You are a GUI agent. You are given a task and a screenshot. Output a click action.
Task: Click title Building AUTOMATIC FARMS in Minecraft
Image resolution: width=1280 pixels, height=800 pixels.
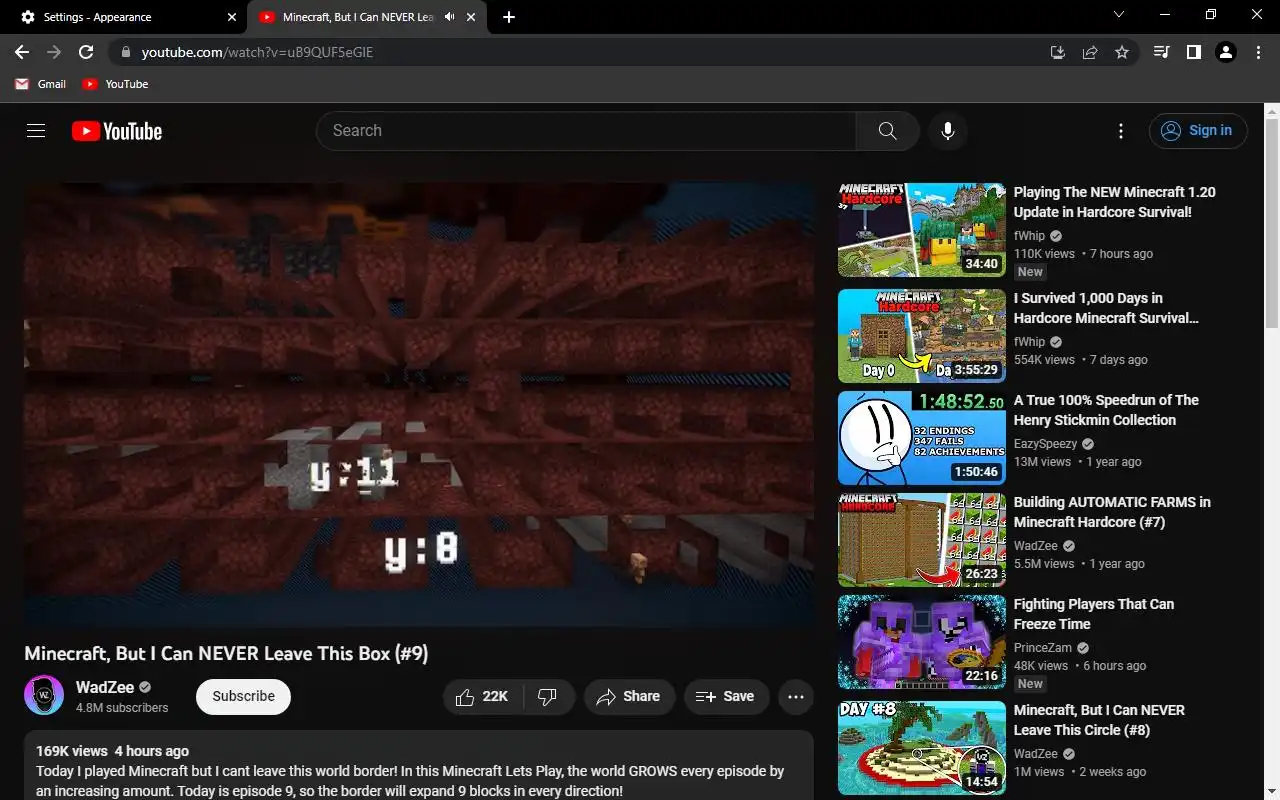pos(1112,512)
